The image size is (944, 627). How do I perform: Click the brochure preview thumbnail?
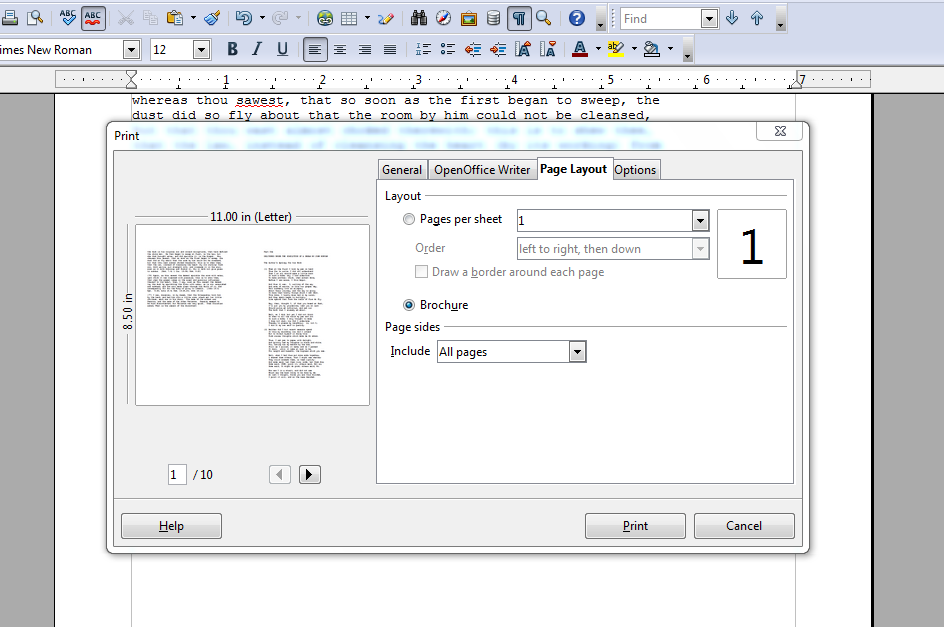click(252, 315)
